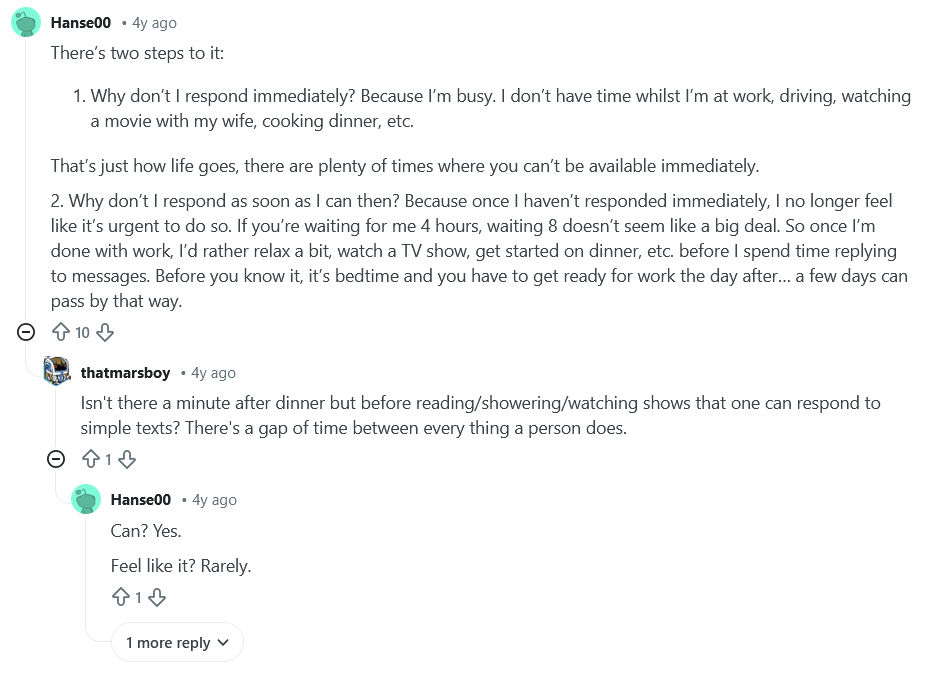
Task: Click Hanse00's avatar on the nested reply
Action: point(87,499)
